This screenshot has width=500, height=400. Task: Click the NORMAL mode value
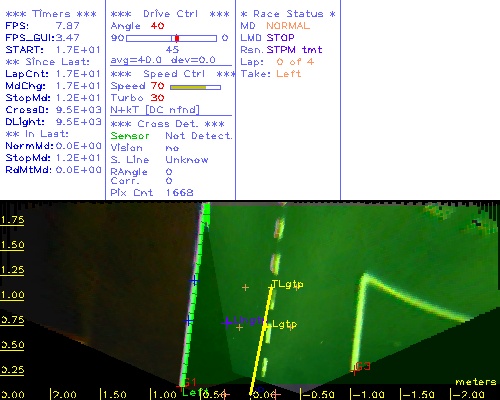click(x=288, y=26)
